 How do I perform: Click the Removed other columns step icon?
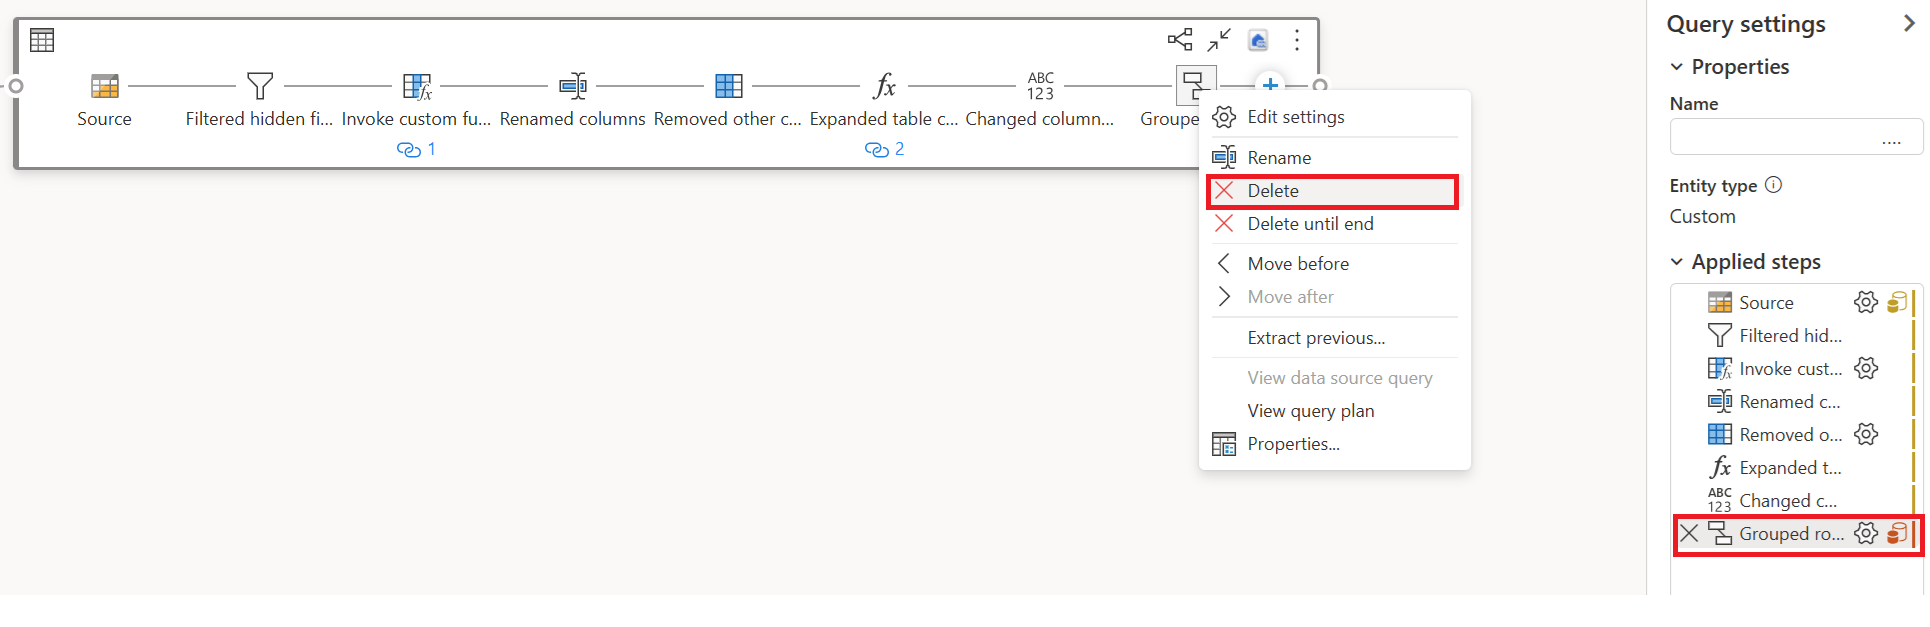[x=729, y=86]
